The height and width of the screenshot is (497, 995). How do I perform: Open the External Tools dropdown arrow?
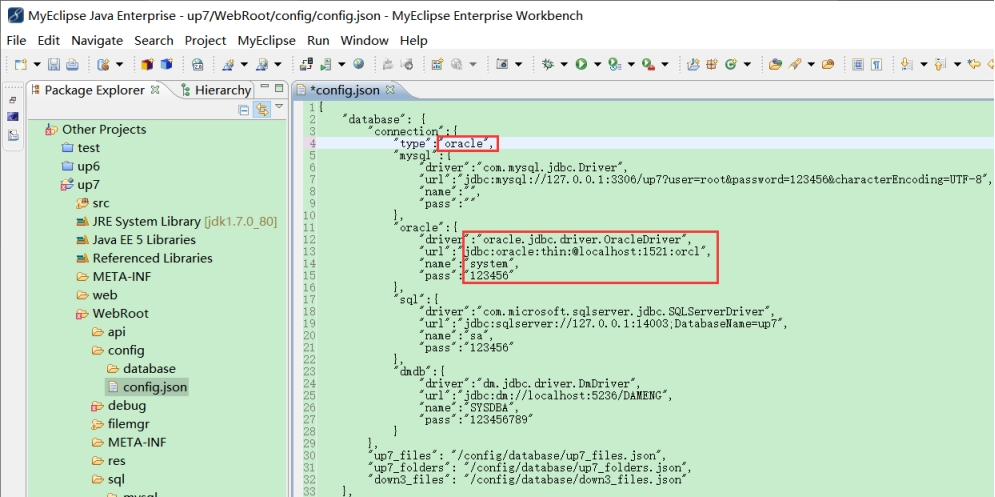[x=664, y=64]
